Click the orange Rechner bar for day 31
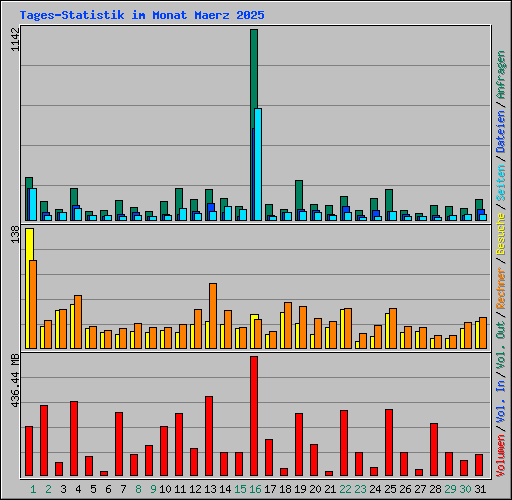The image size is (512, 500). tap(483, 333)
